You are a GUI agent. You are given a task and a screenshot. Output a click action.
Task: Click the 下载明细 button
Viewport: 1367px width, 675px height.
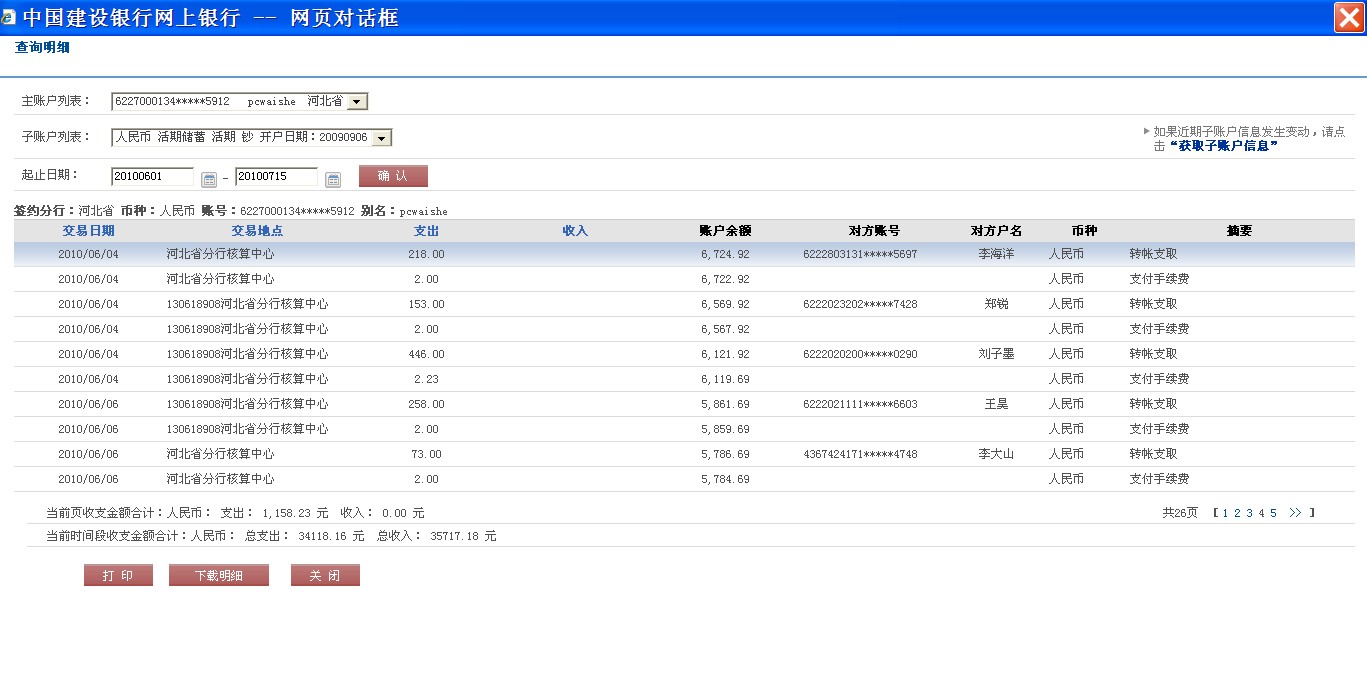(218, 575)
